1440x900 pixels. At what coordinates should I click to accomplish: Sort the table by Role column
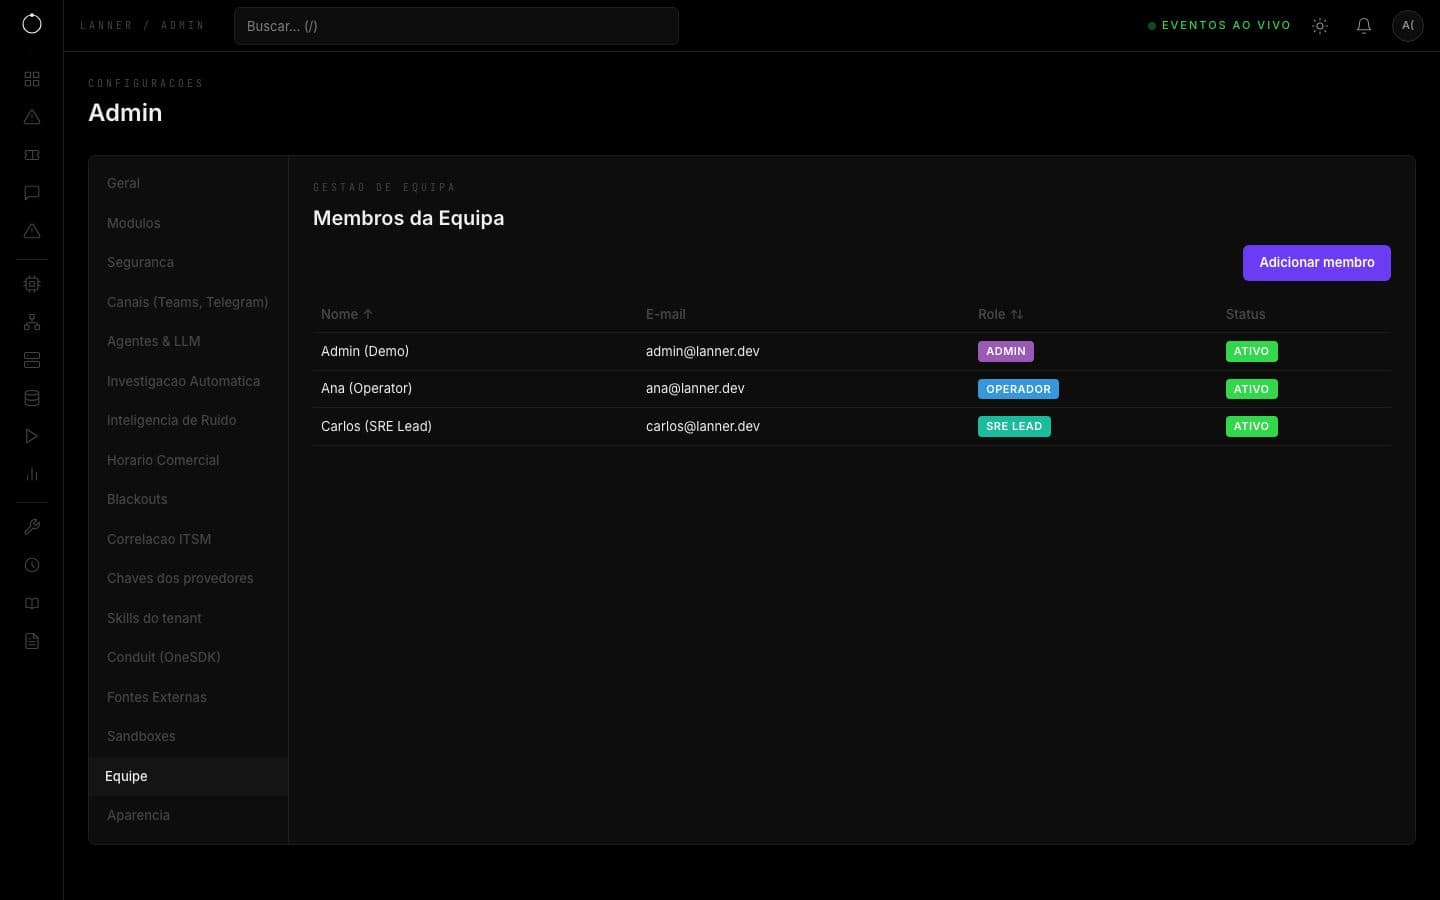click(1000, 314)
